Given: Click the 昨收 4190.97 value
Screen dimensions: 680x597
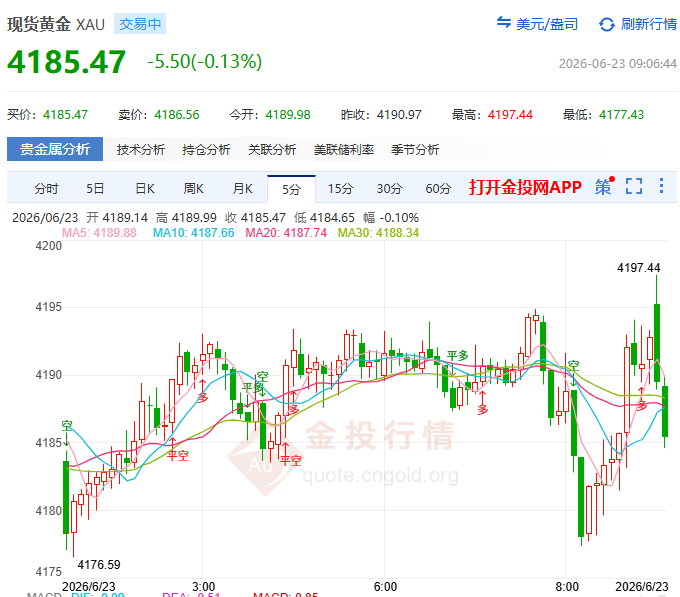Looking at the screenshot, I should (399, 115).
